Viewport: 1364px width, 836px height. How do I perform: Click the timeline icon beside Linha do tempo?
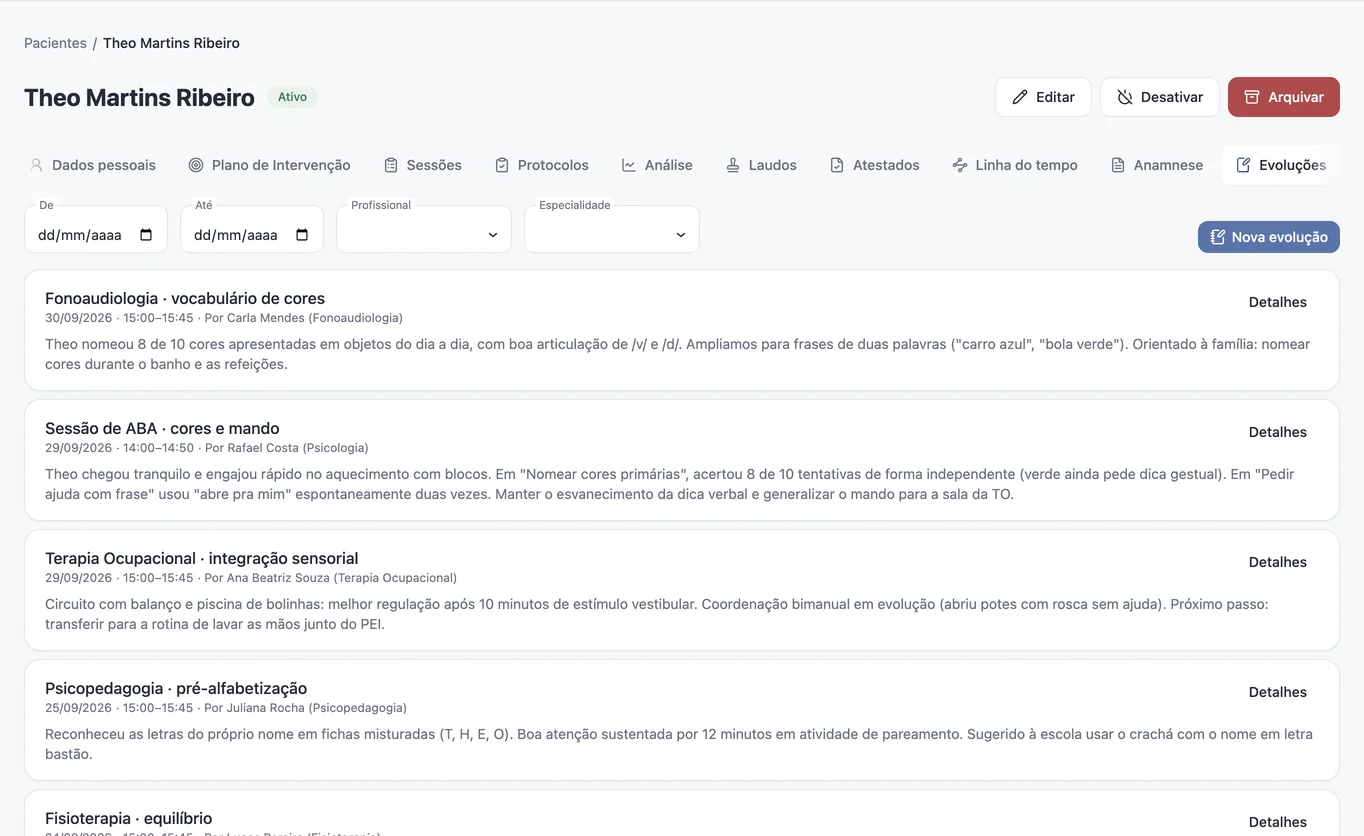[960, 165]
